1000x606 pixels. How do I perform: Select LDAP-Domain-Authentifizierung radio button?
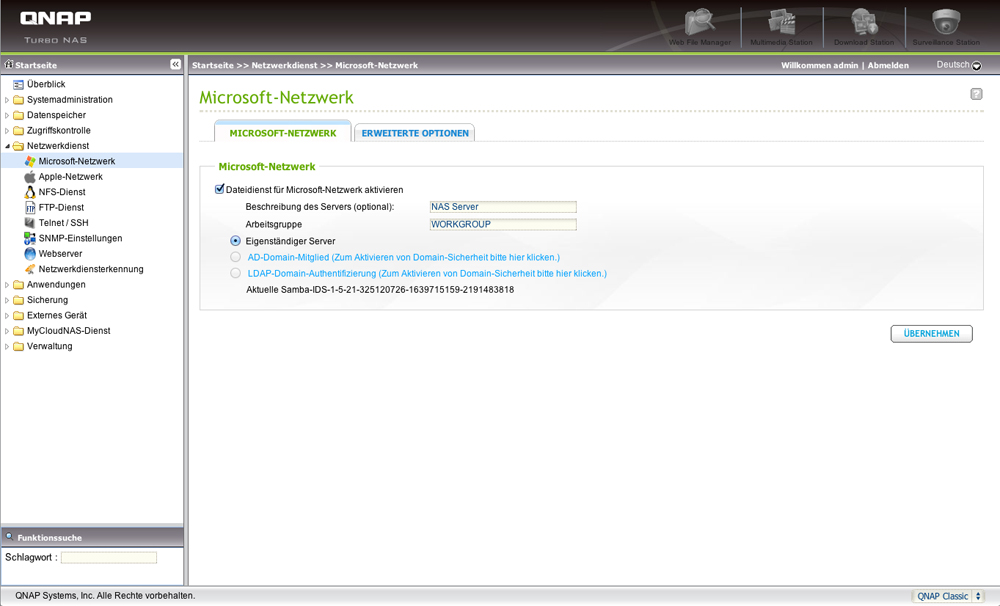(235, 273)
